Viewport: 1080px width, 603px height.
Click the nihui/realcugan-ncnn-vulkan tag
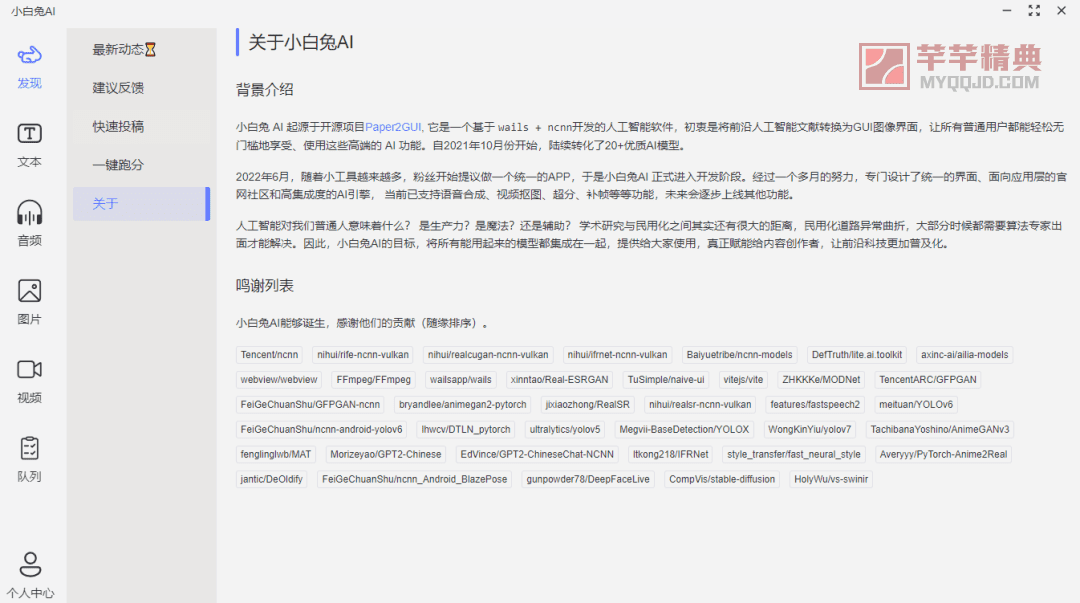pyautogui.click(x=488, y=355)
